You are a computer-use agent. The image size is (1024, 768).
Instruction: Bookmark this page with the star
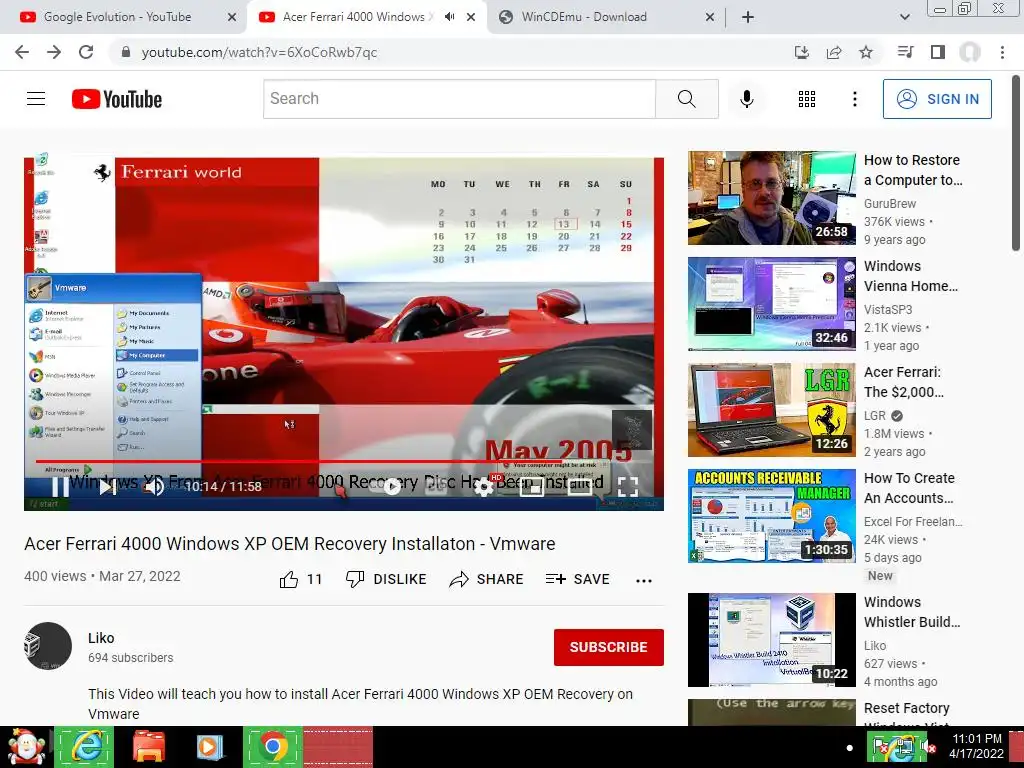866,52
